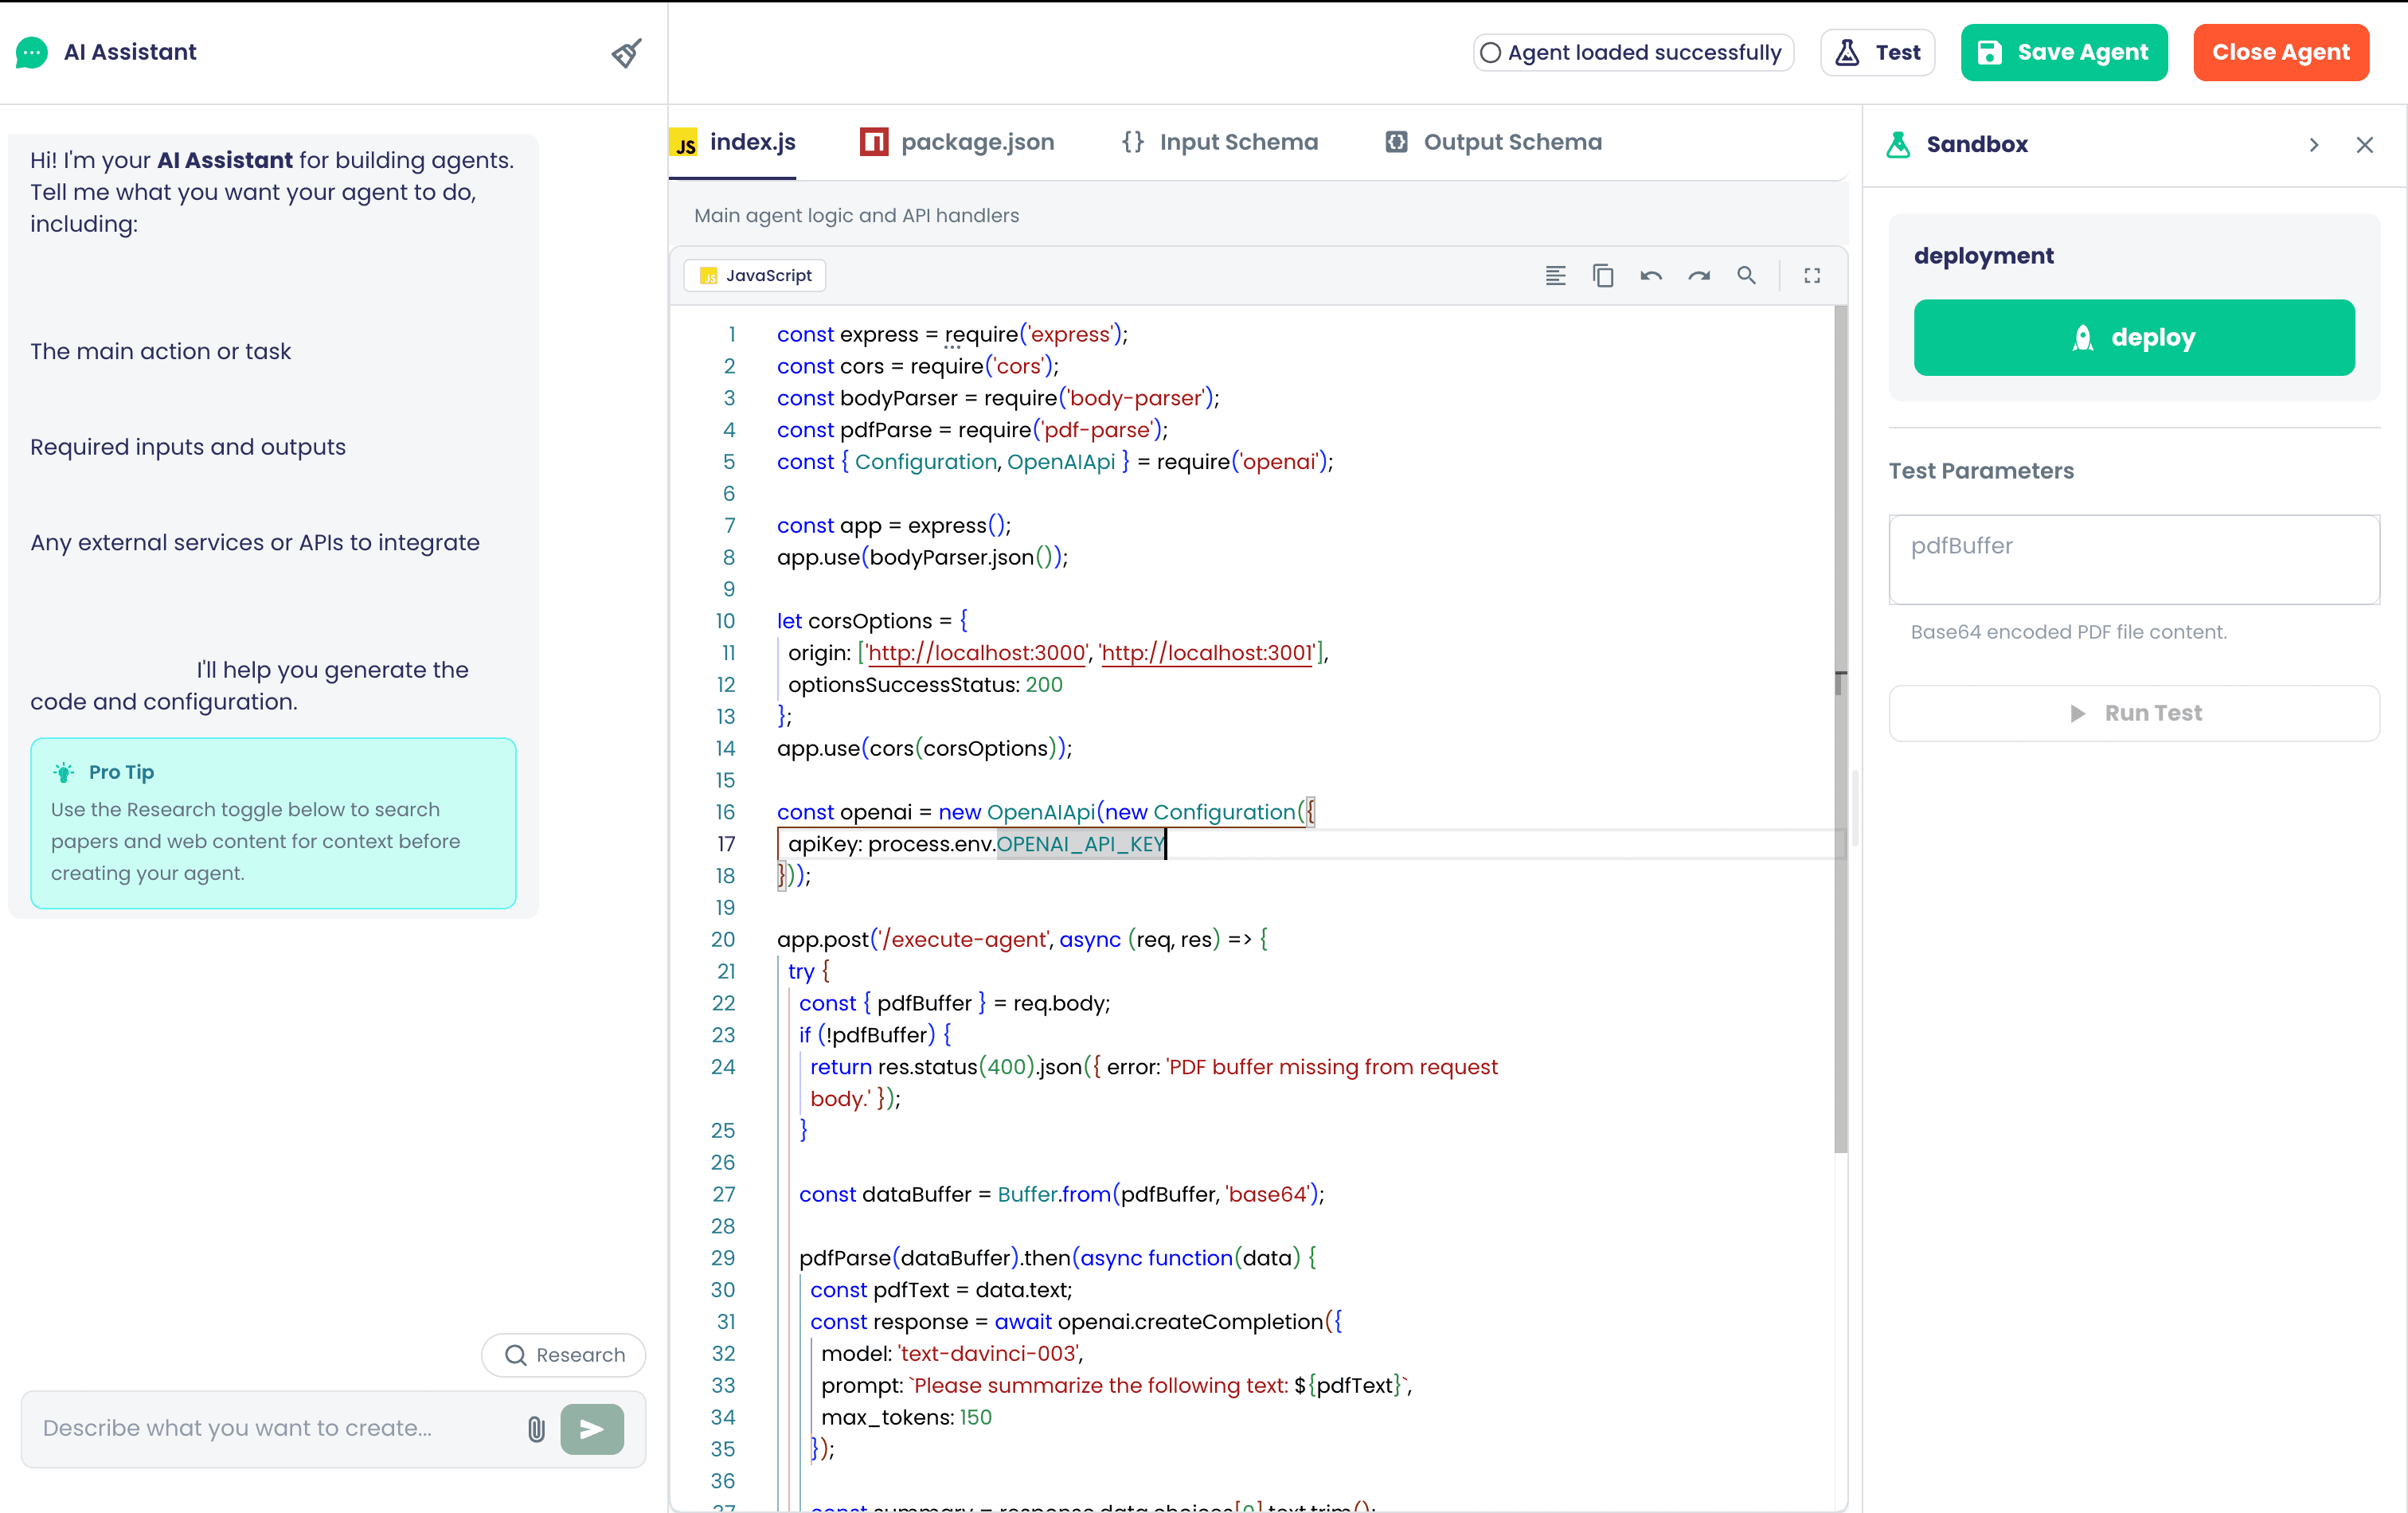The image size is (2408, 1513).
Task: Deploy the agent
Action: (2134, 337)
